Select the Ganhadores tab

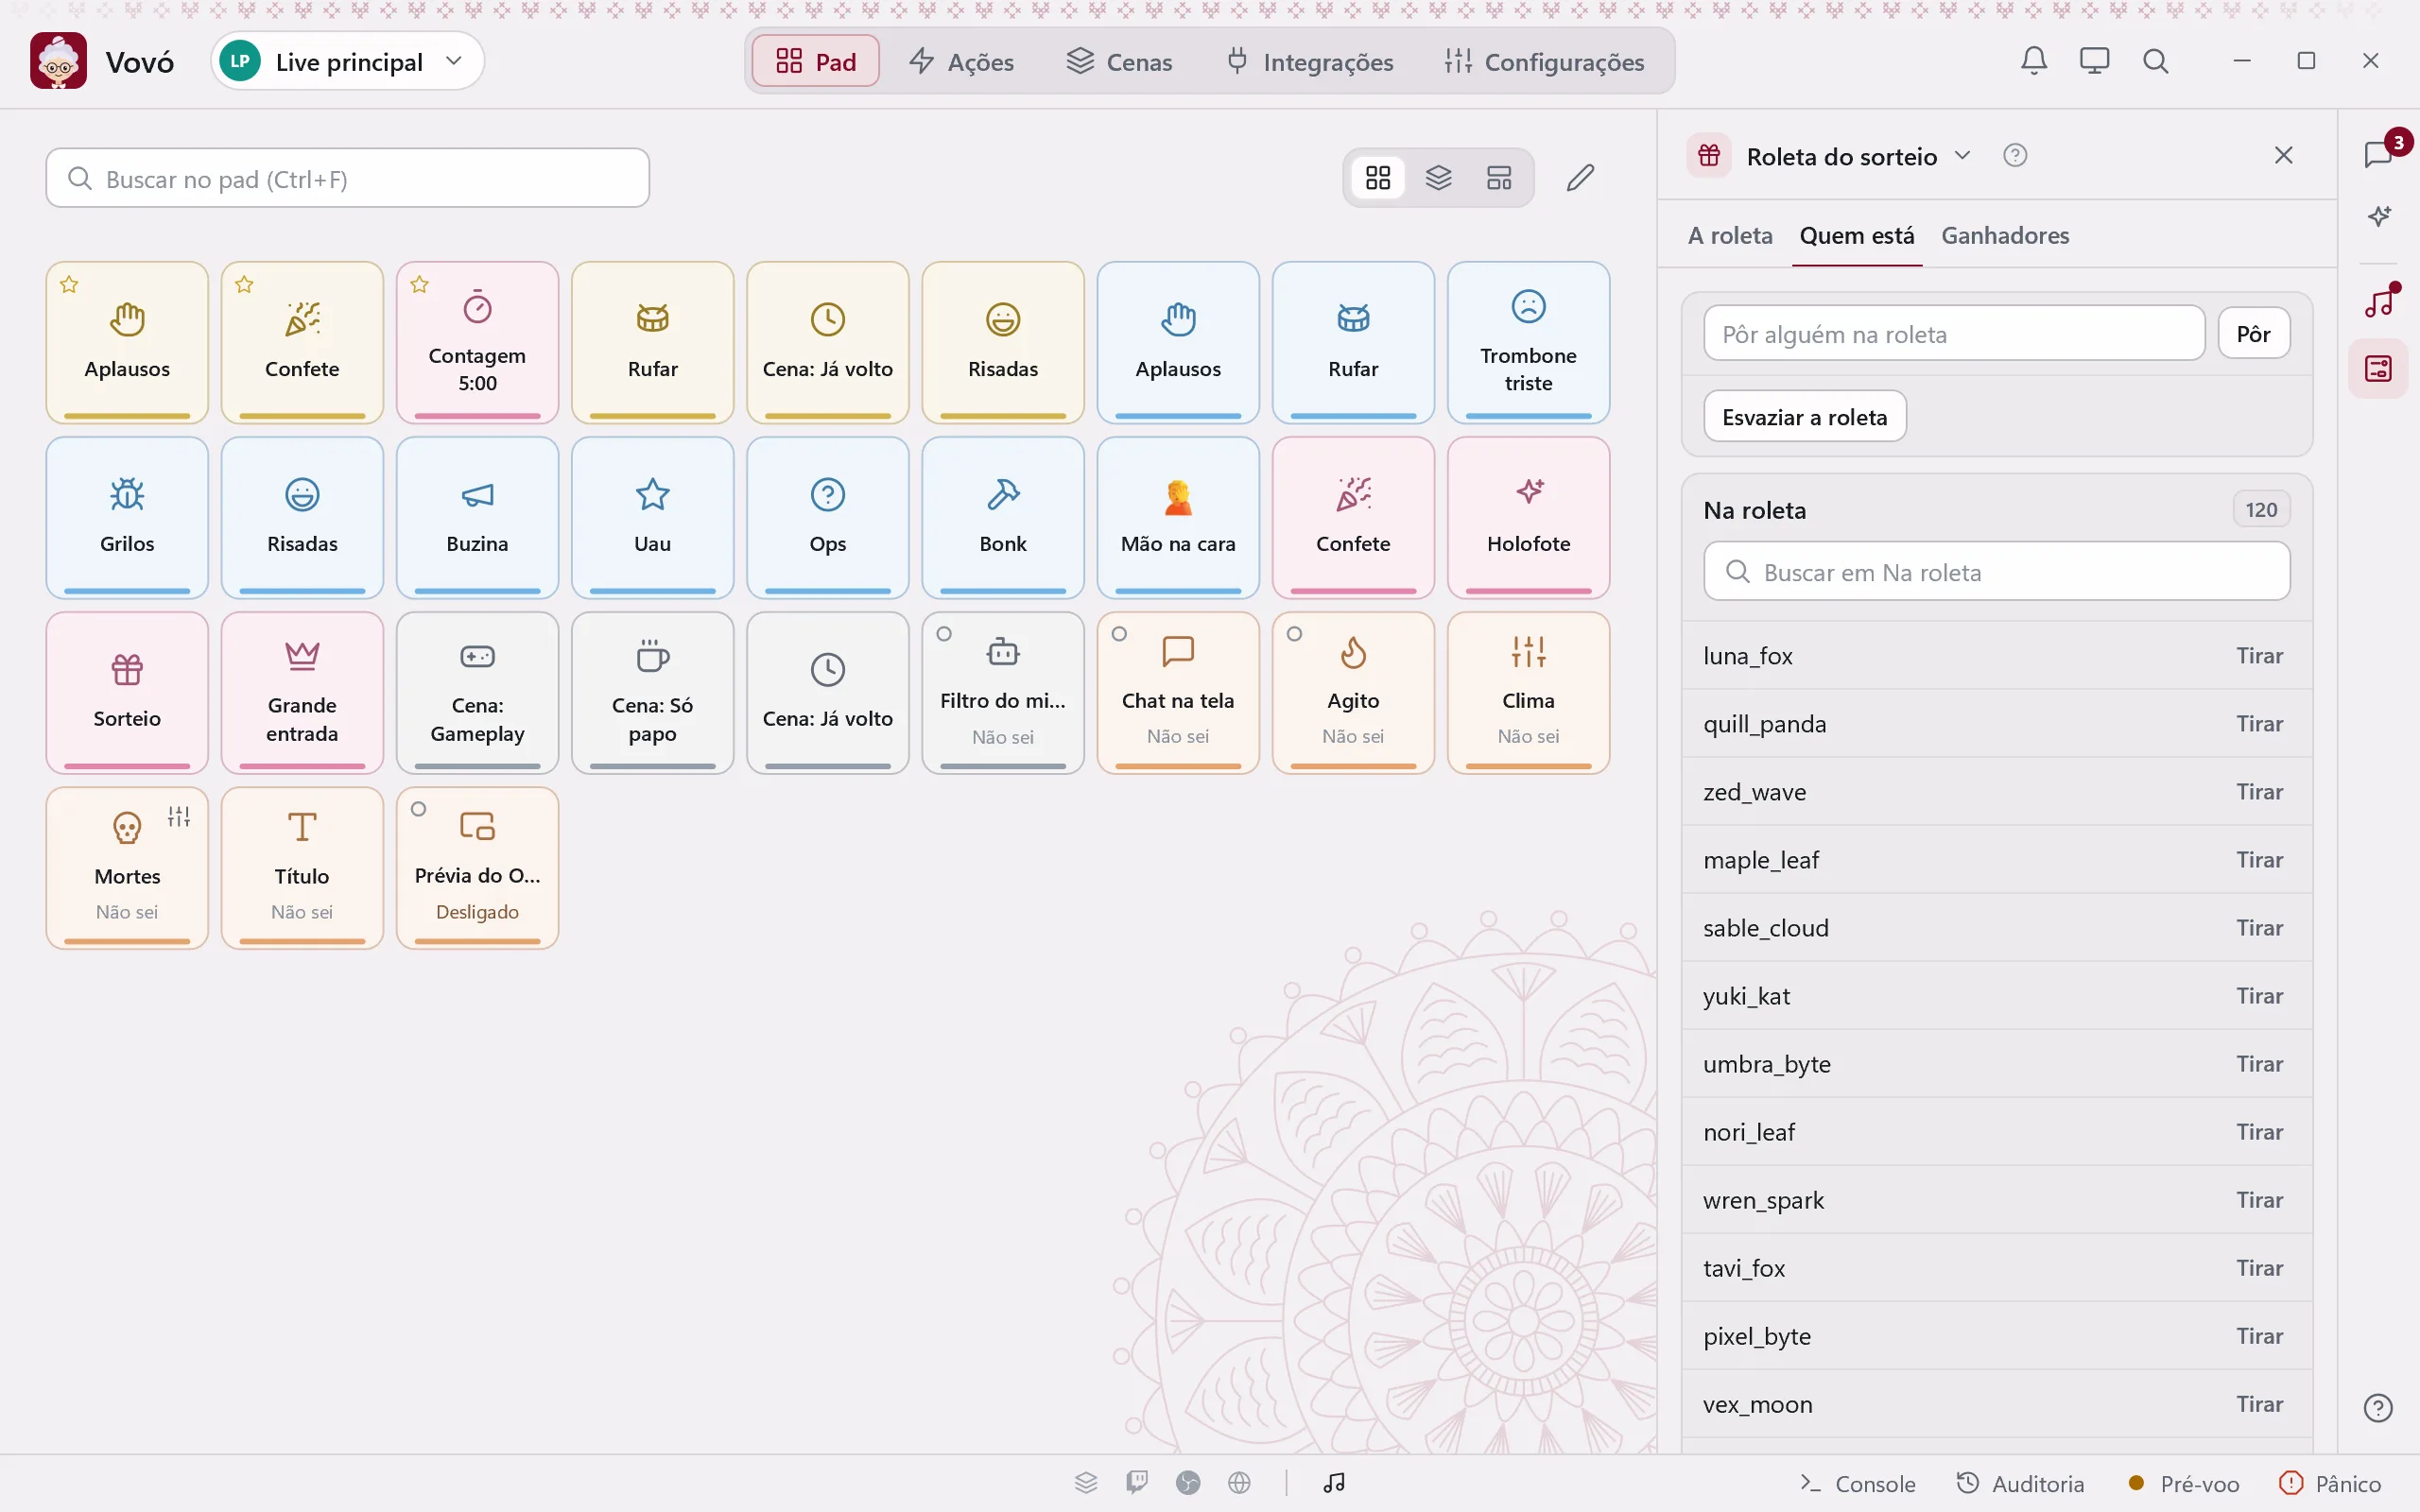point(2005,235)
